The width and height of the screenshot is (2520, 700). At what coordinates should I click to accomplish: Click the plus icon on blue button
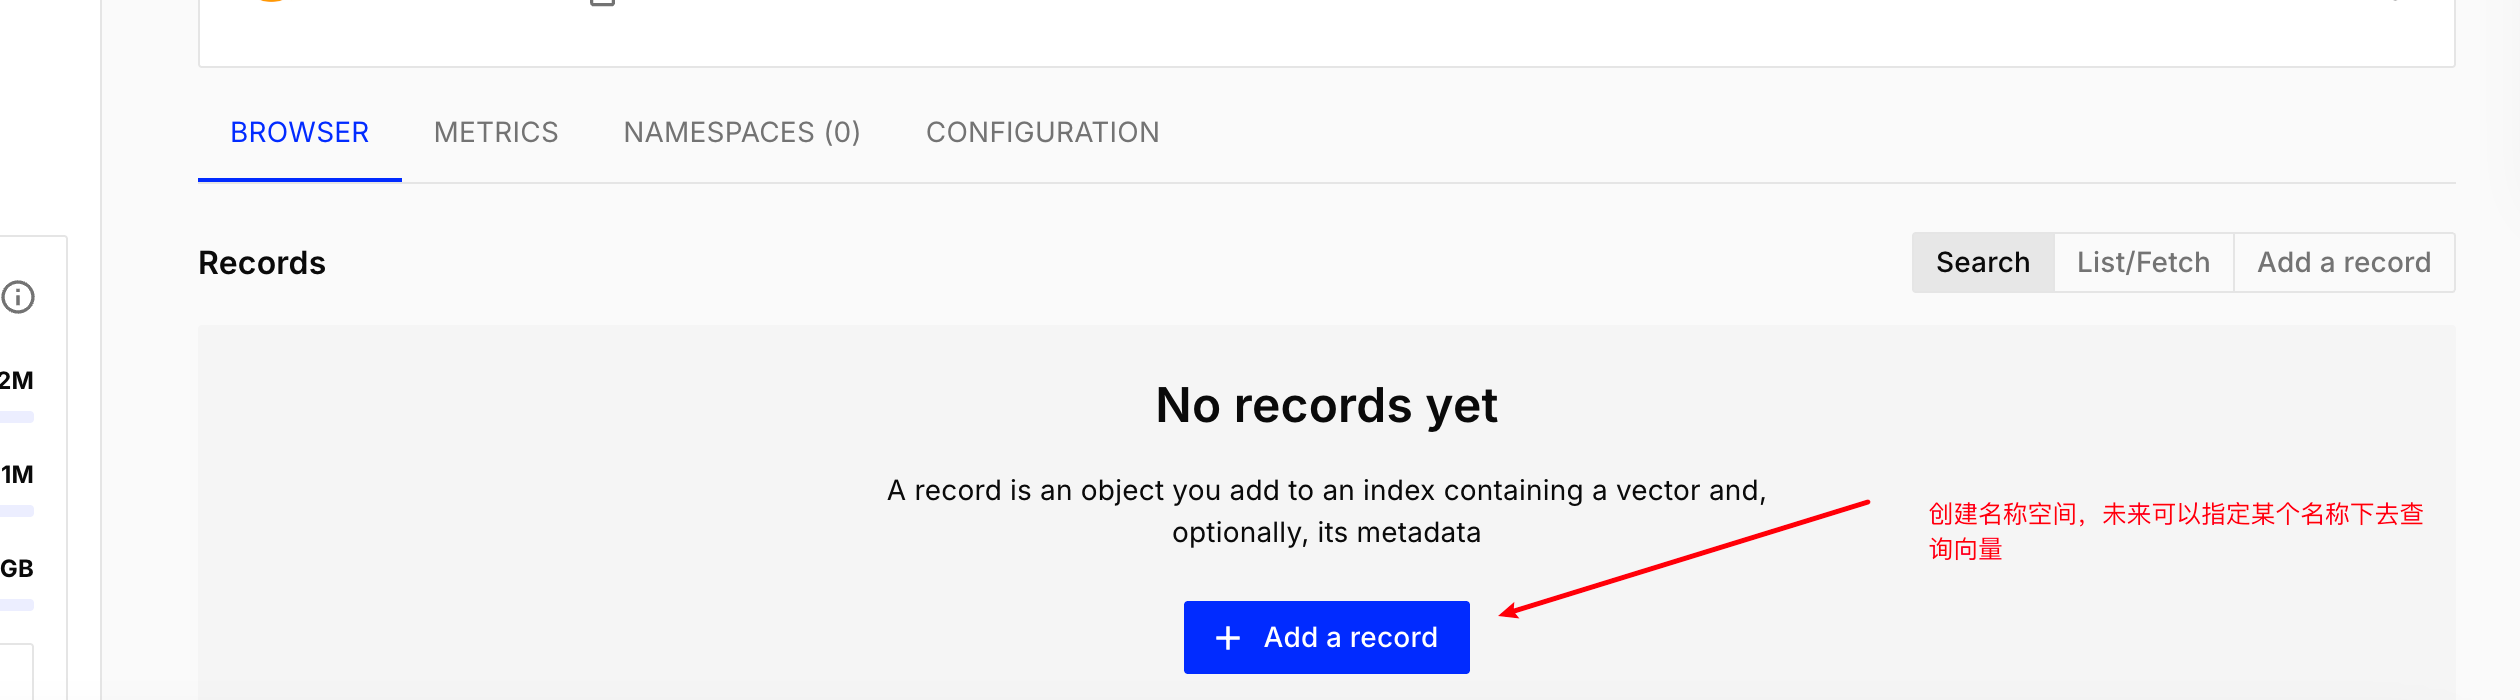(1228, 638)
